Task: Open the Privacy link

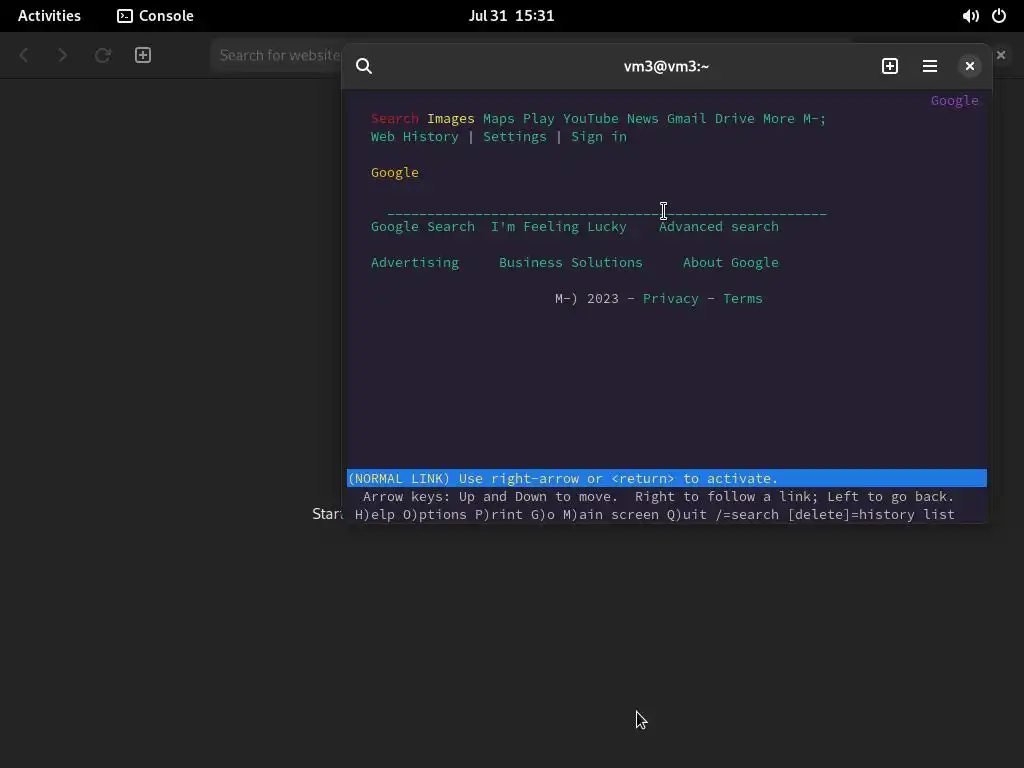Action: 671,298
